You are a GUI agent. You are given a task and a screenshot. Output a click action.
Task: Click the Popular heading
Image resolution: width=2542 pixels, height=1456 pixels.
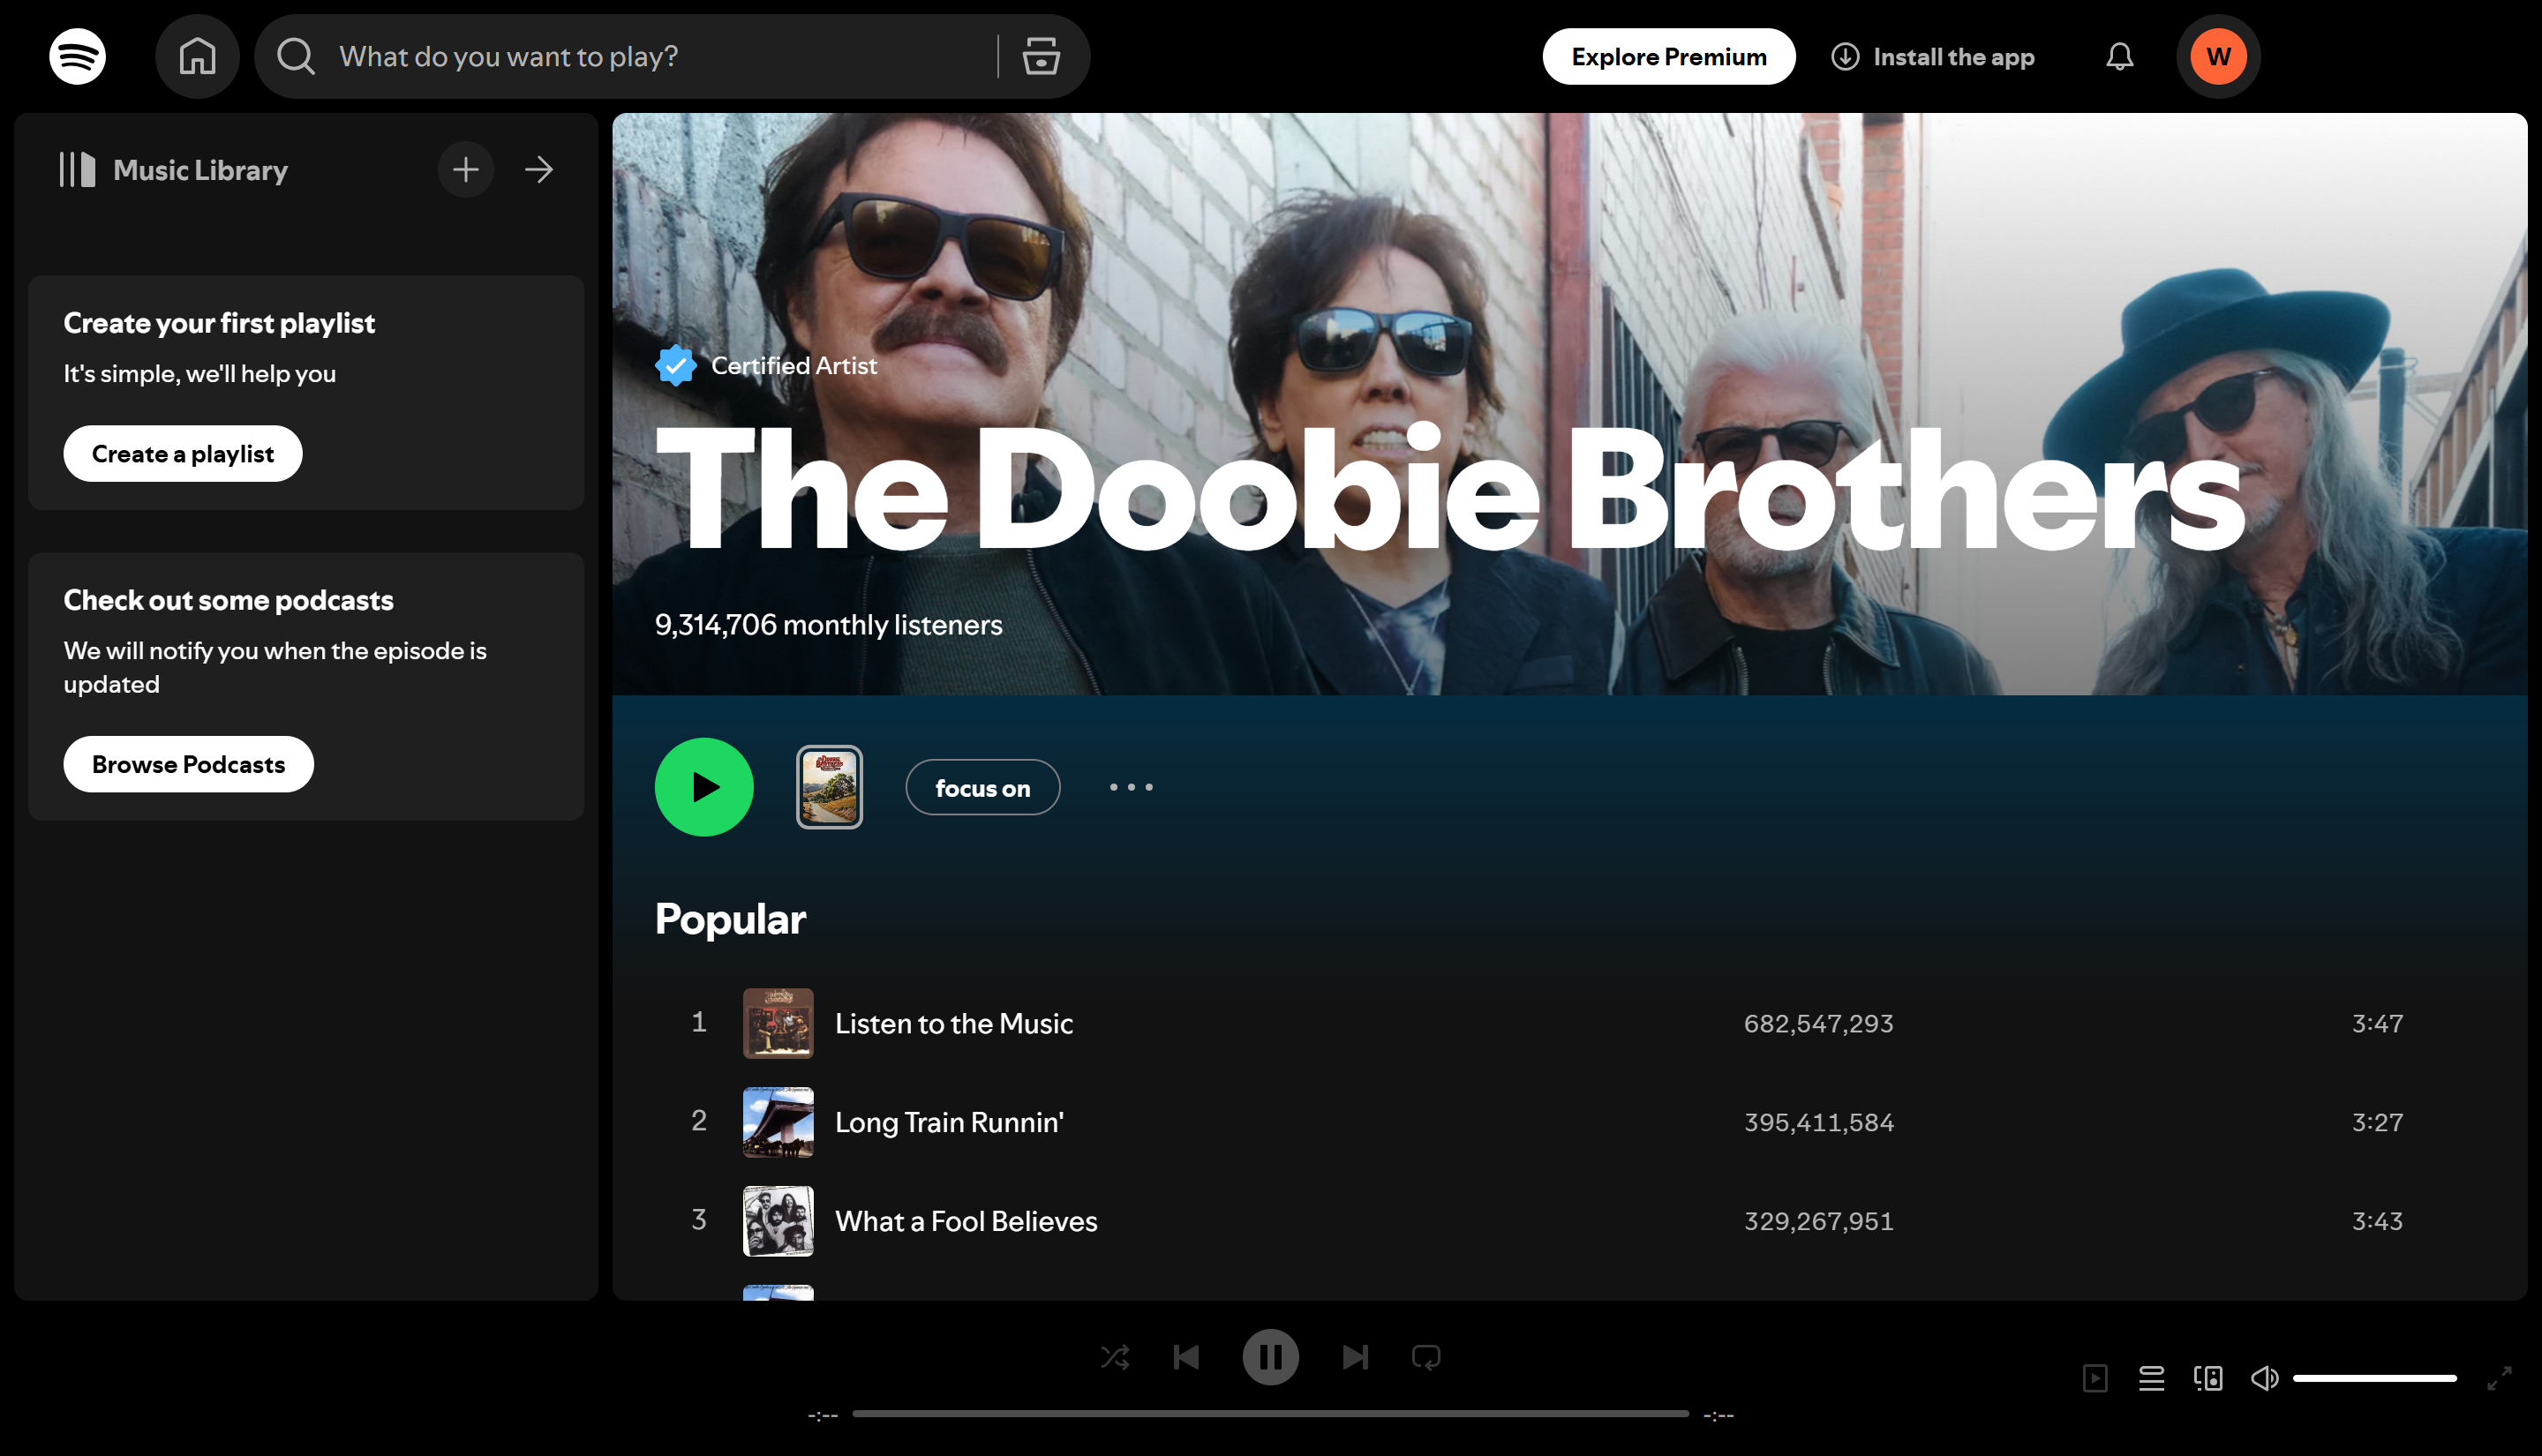coord(730,919)
